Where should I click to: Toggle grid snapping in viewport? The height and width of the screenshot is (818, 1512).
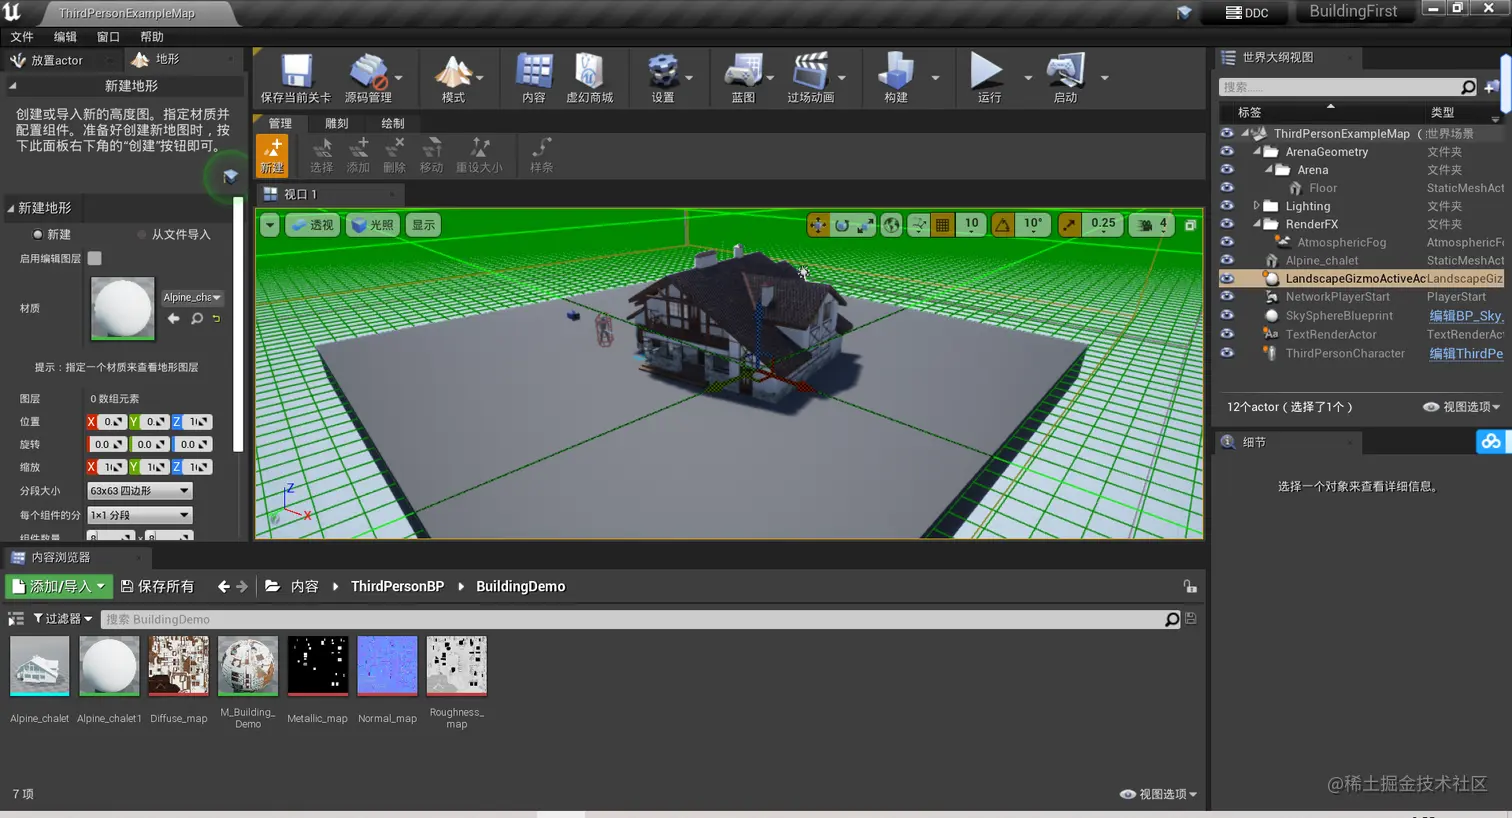942,225
